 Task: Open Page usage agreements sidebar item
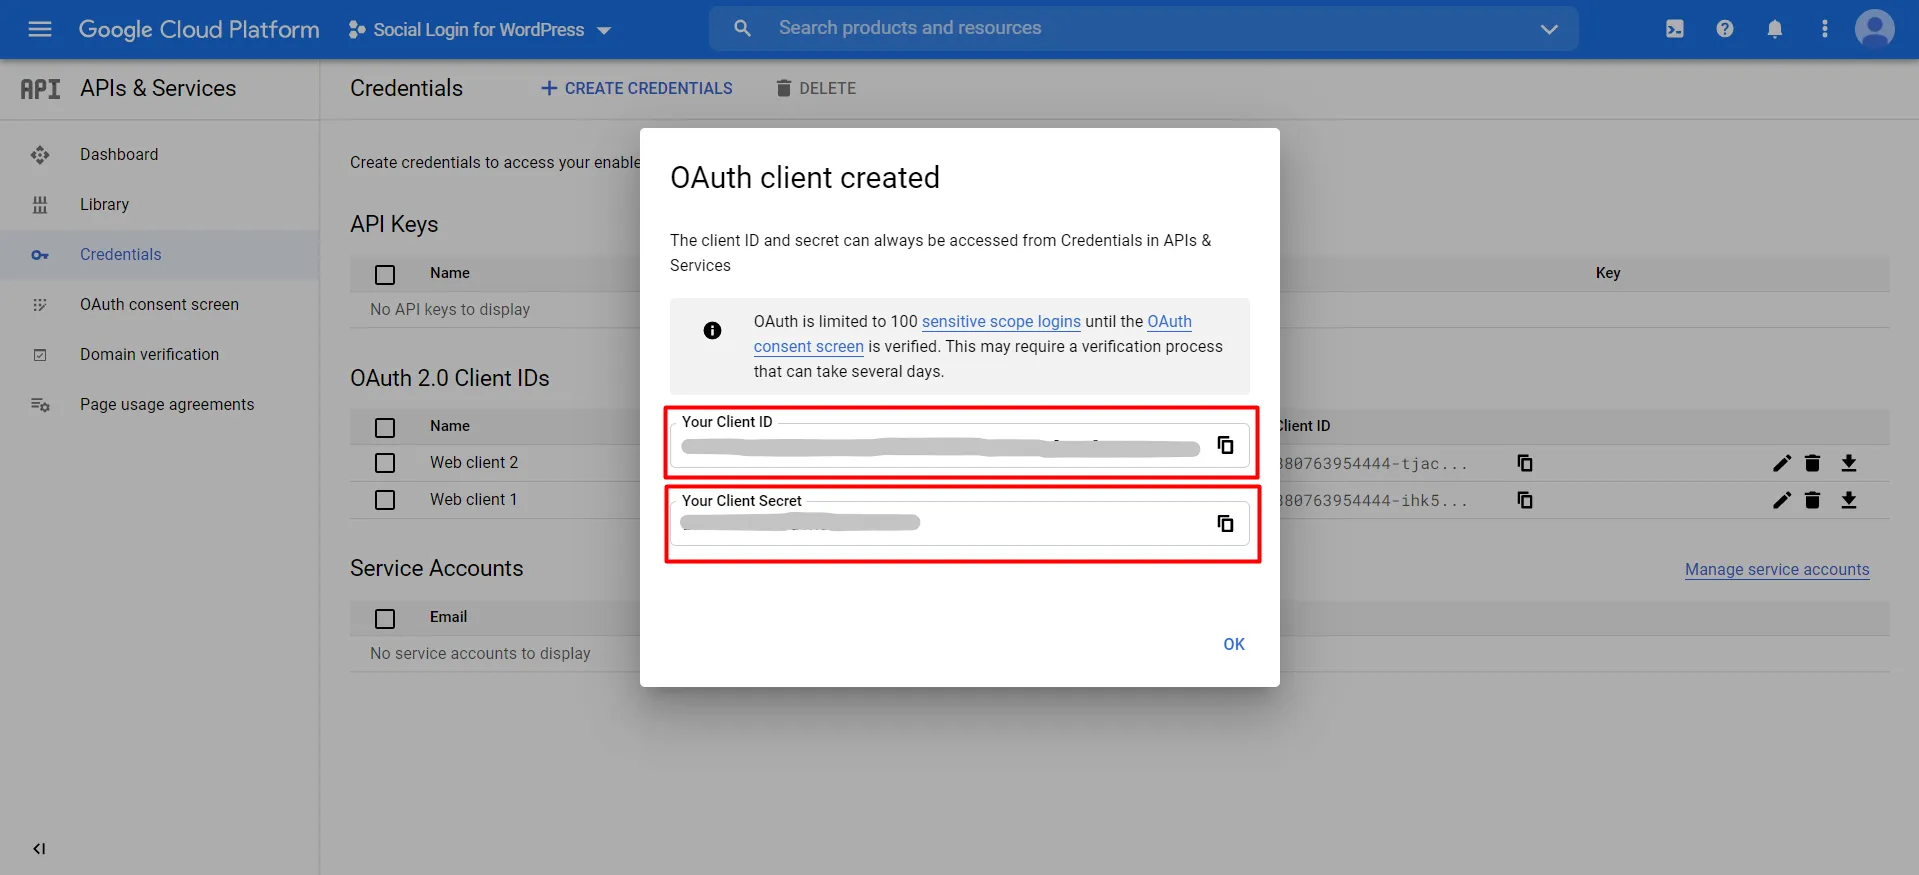167,404
